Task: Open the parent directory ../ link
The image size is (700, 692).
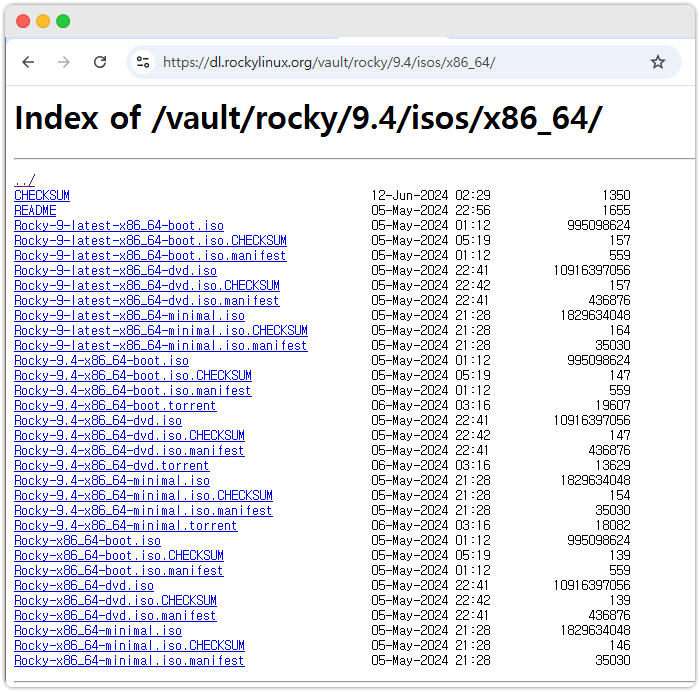Action: [25, 180]
